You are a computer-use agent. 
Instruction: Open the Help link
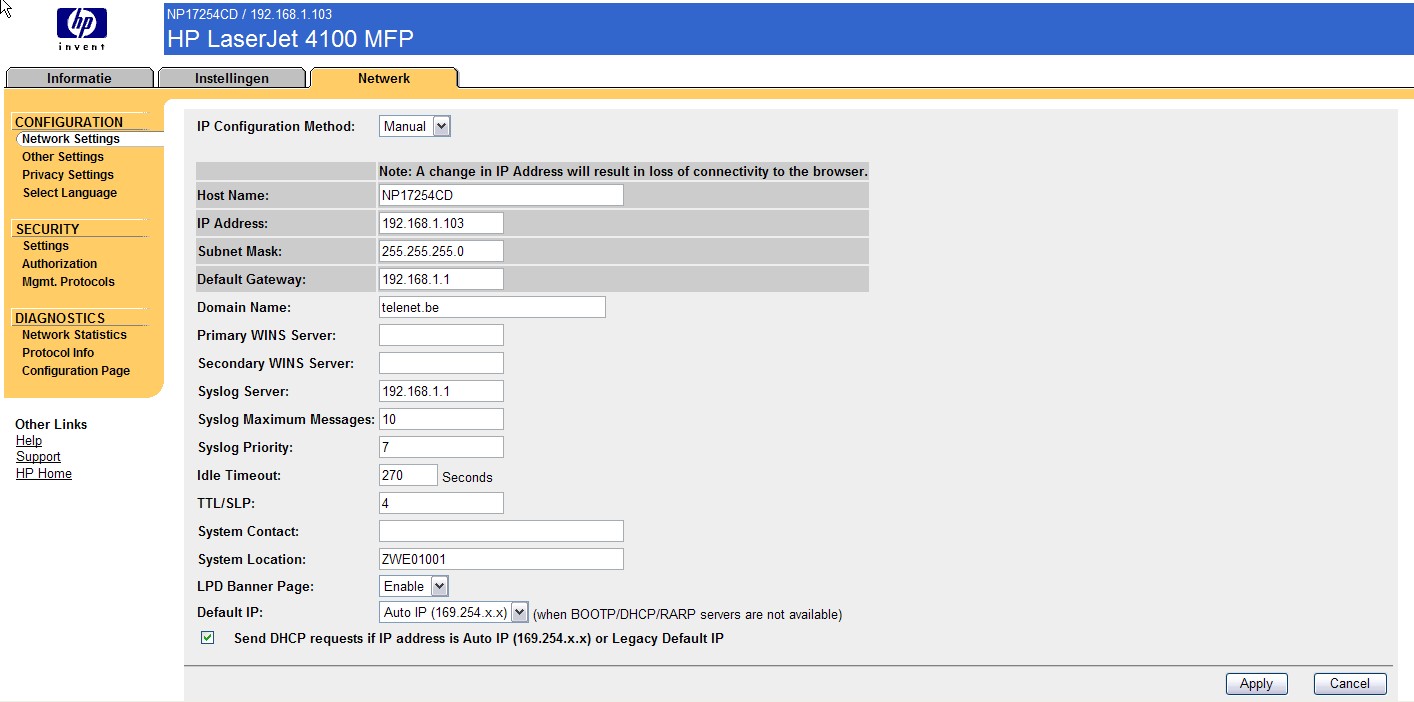29,441
